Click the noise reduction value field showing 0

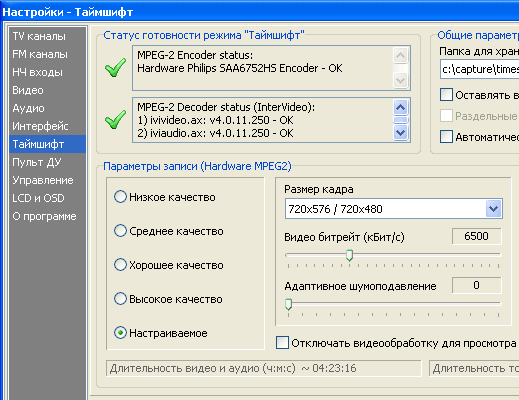(477, 285)
